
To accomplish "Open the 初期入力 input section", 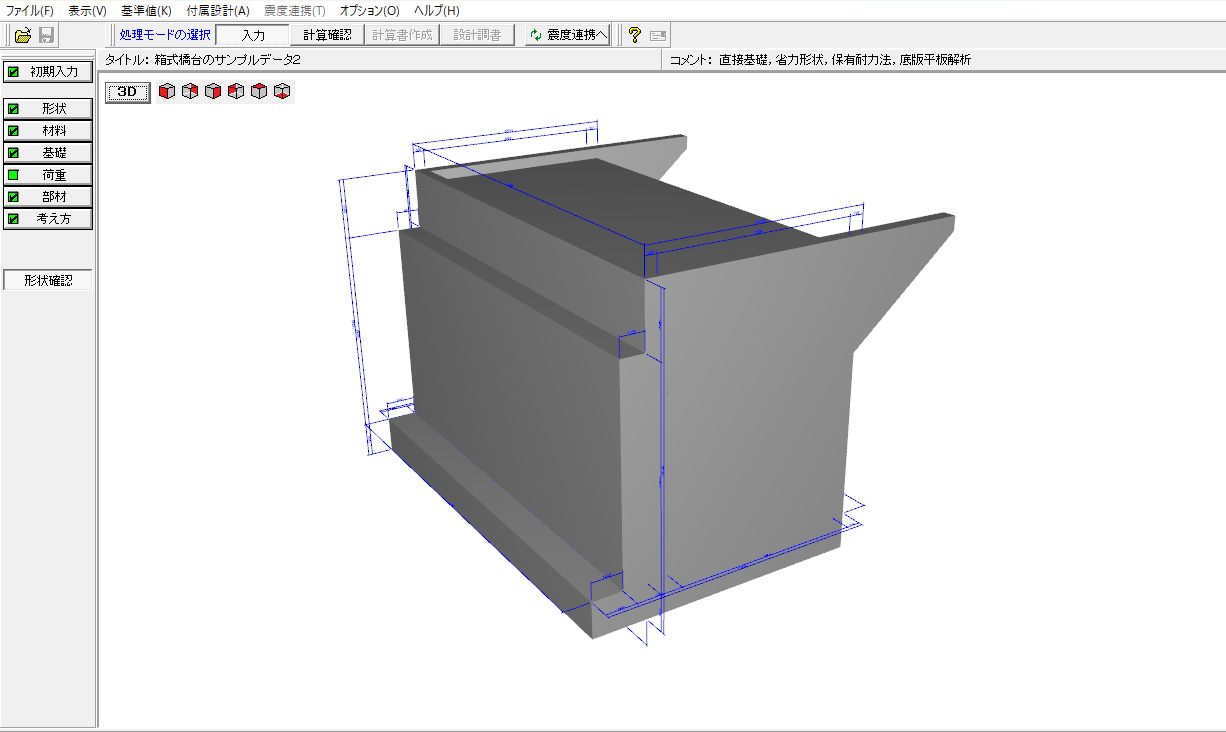I will 49,72.
